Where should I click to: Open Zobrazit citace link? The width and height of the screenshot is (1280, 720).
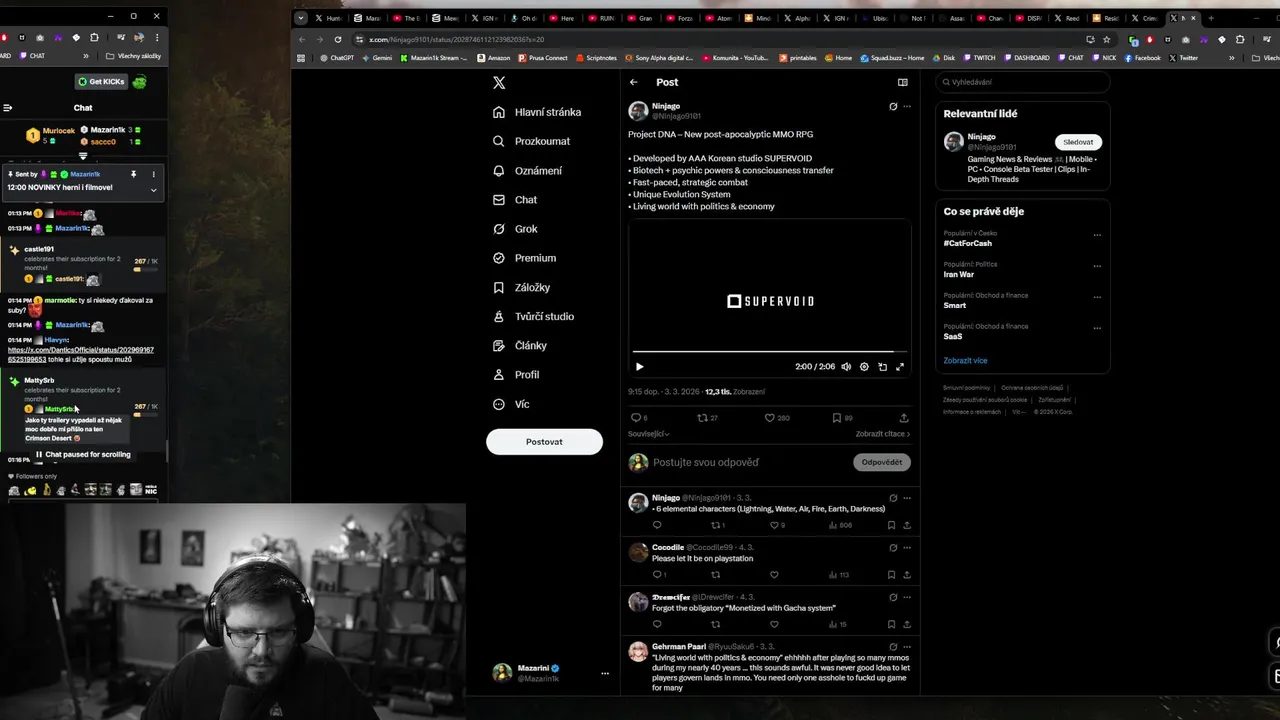click(x=883, y=434)
